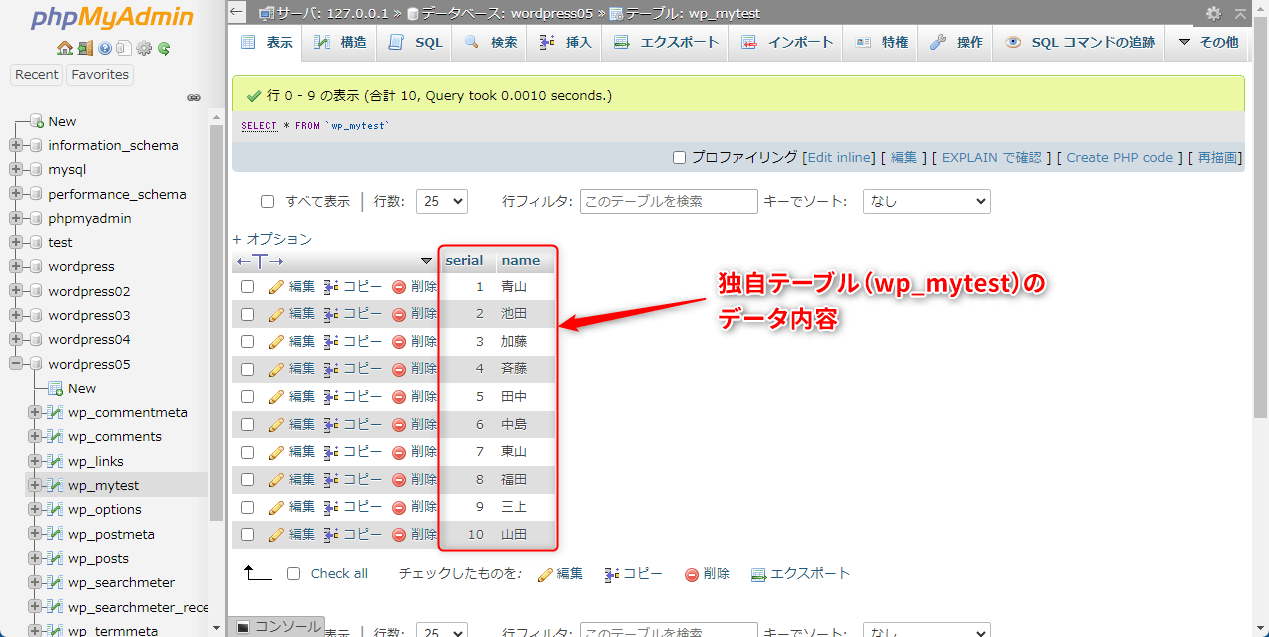Click the chain link icon in sidebar

pos(194,98)
